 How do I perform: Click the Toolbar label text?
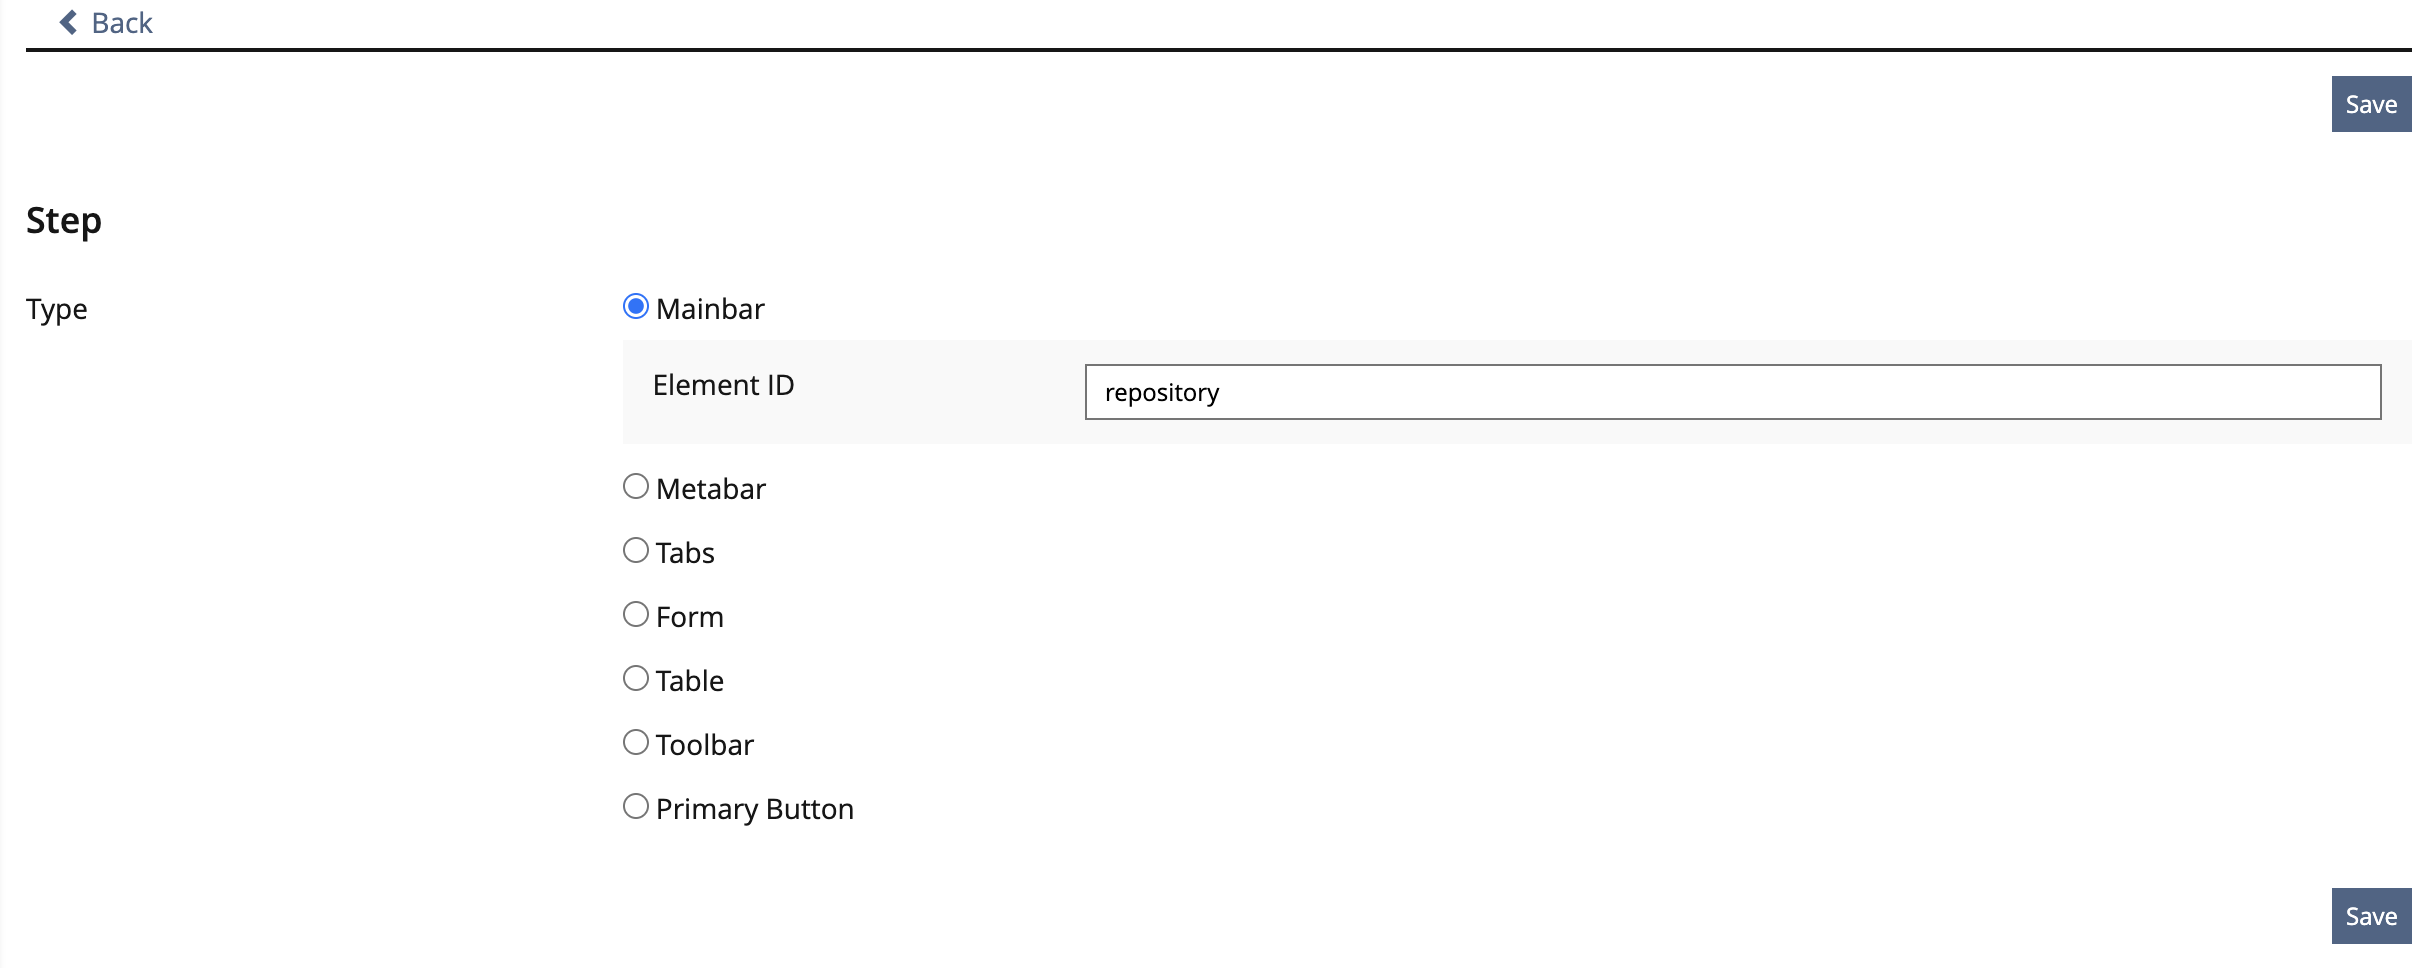[705, 745]
